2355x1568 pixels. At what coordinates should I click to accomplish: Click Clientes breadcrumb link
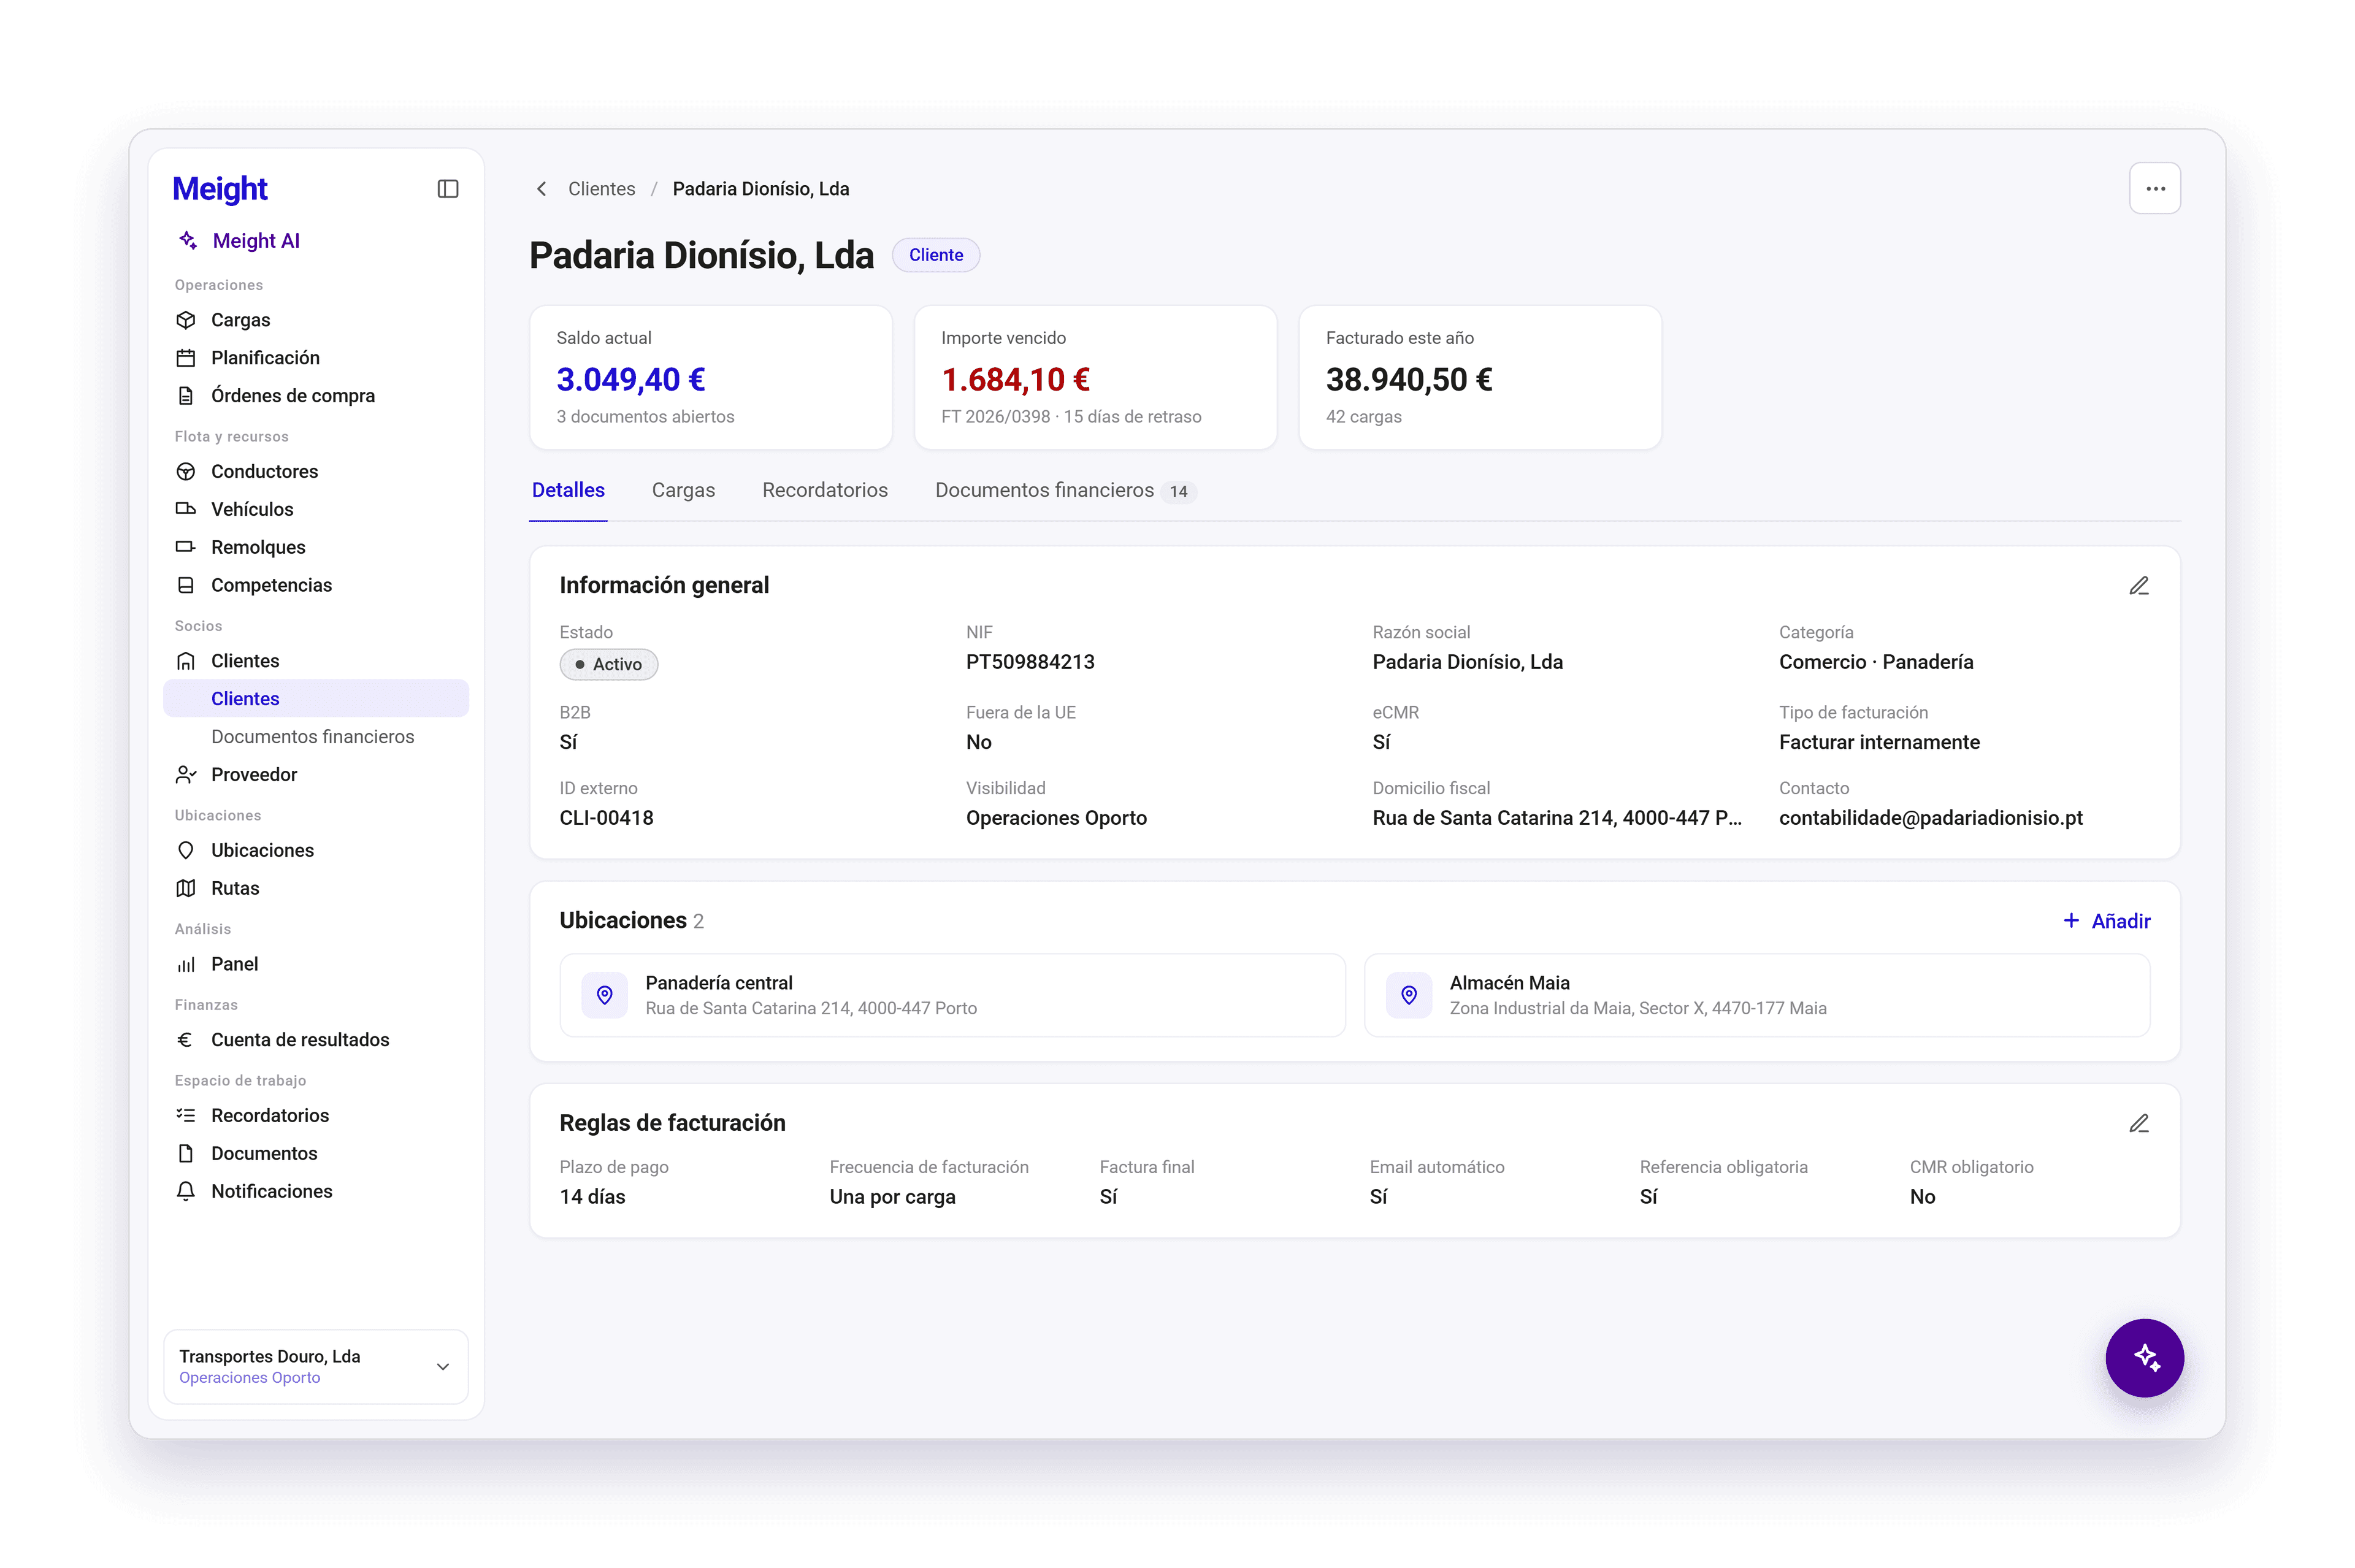click(x=601, y=189)
